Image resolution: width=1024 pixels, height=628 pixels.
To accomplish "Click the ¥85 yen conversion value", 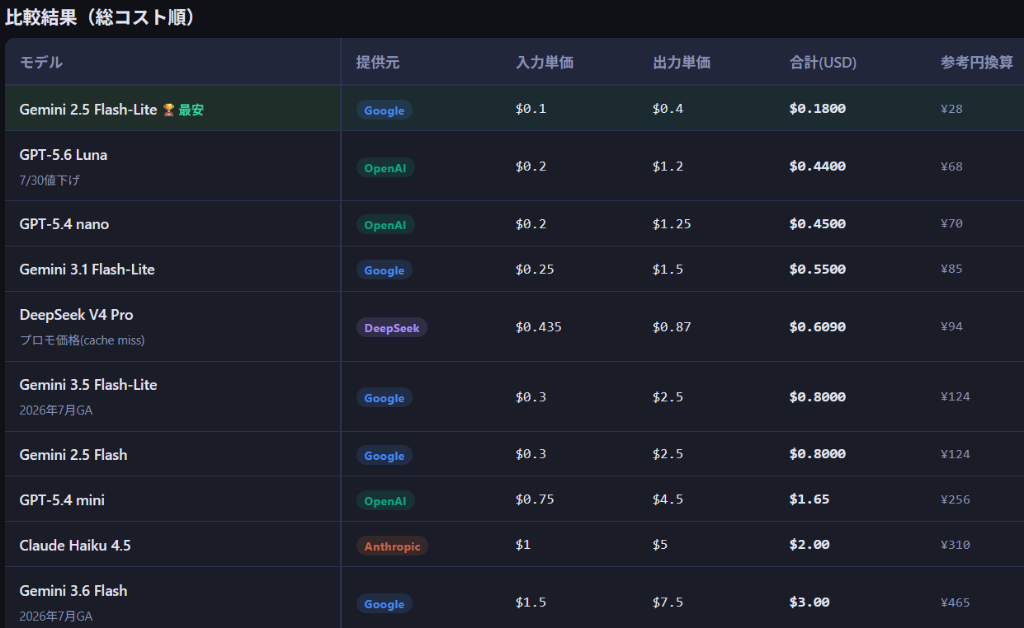I will coord(952,268).
